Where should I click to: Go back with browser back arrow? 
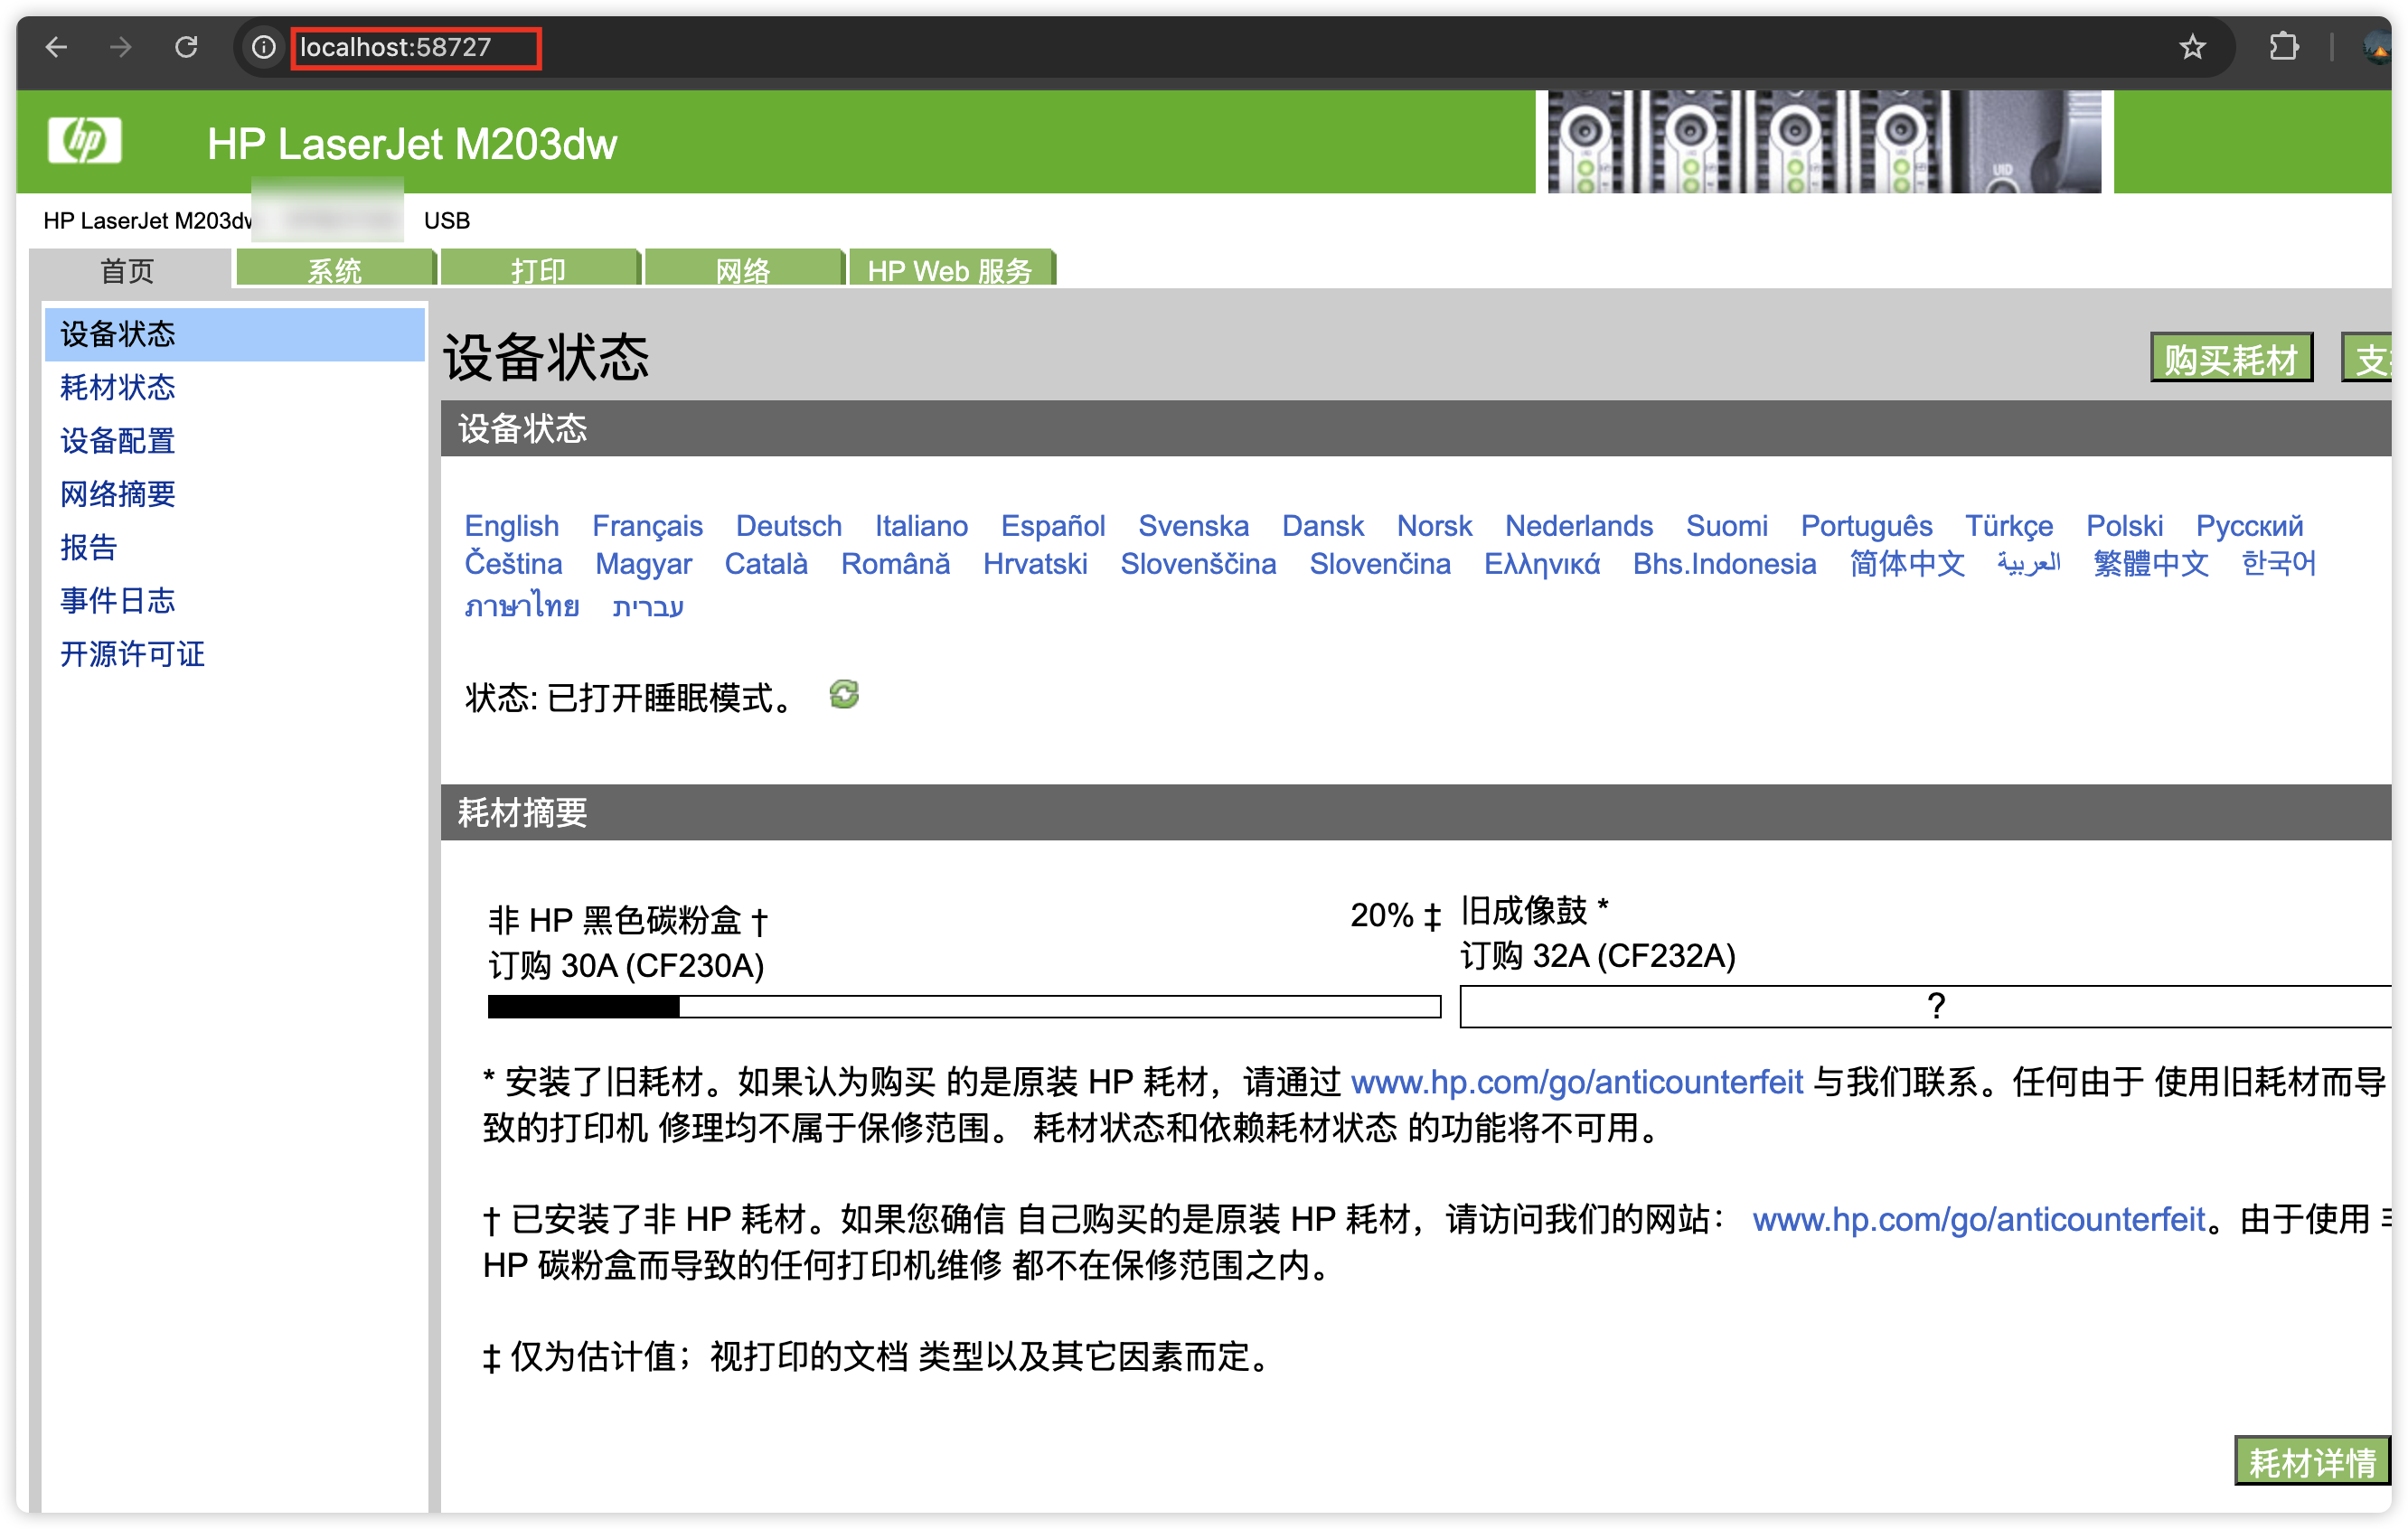pyautogui.click(x=57, y=47)
